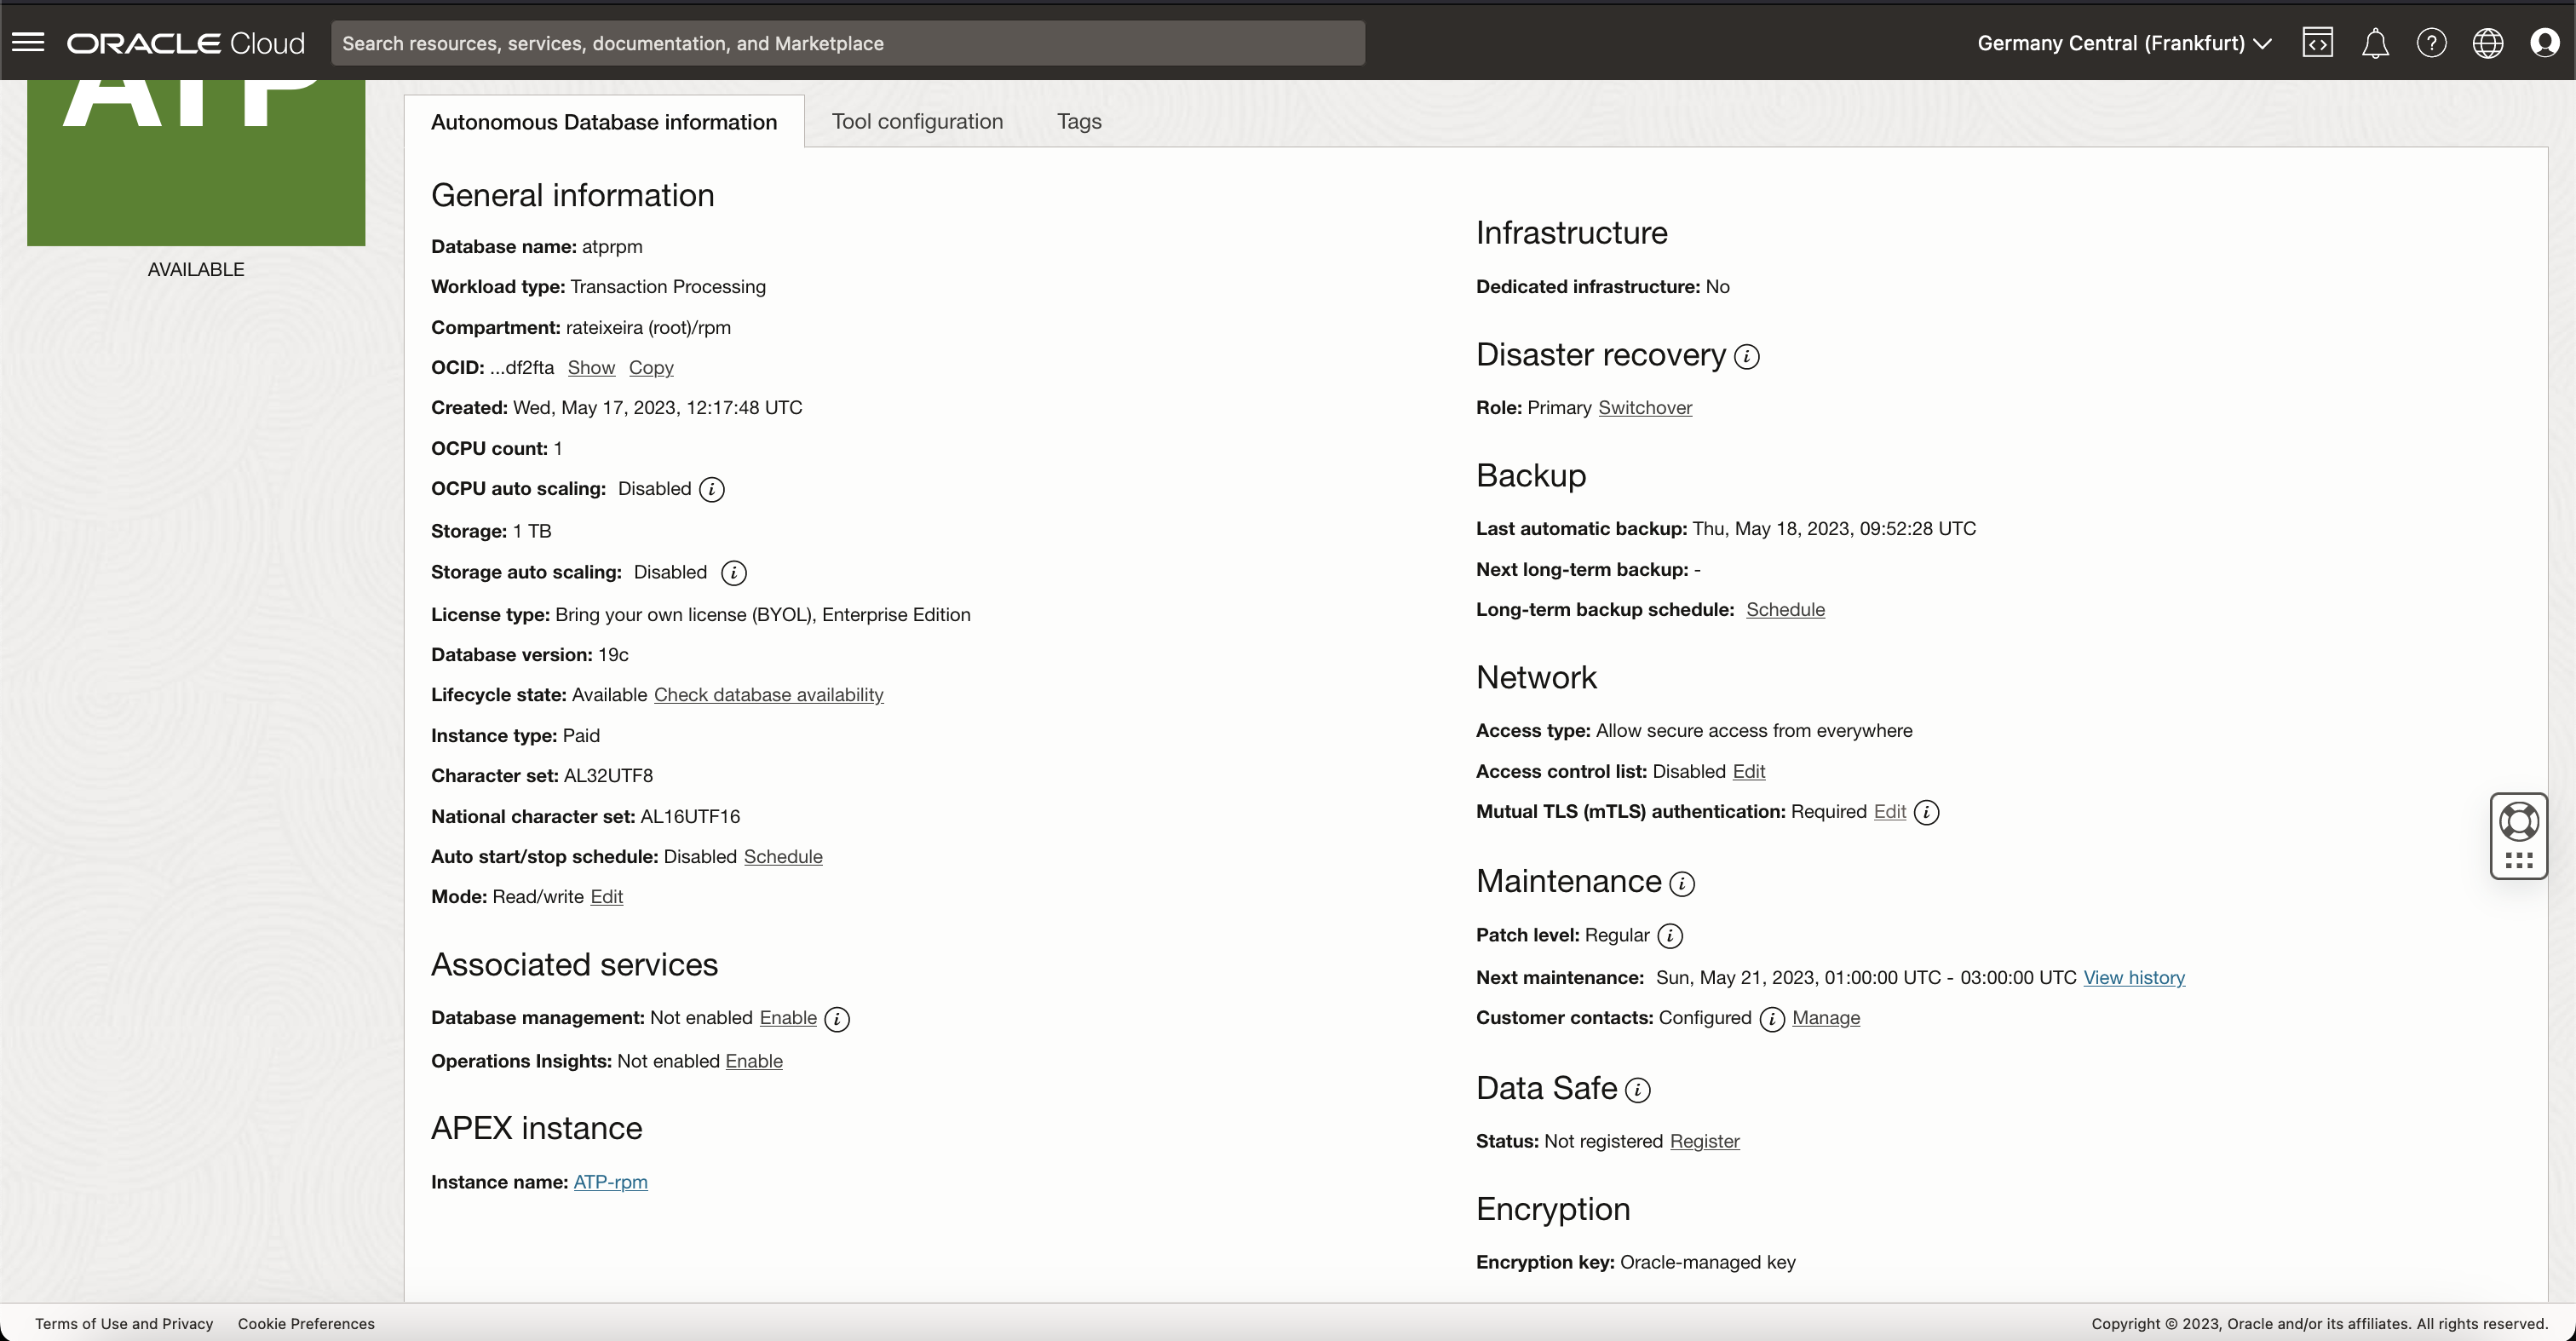Switch to the Tags tab
This screenshot has height=1341, width=2576.
click(1078, 121)
